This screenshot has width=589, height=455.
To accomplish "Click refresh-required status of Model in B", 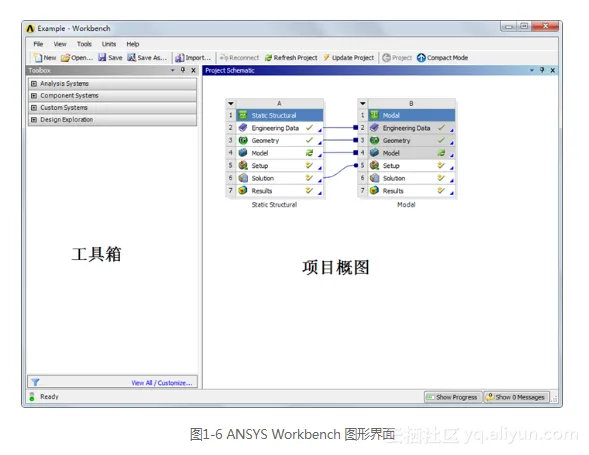I will (441, 153).
